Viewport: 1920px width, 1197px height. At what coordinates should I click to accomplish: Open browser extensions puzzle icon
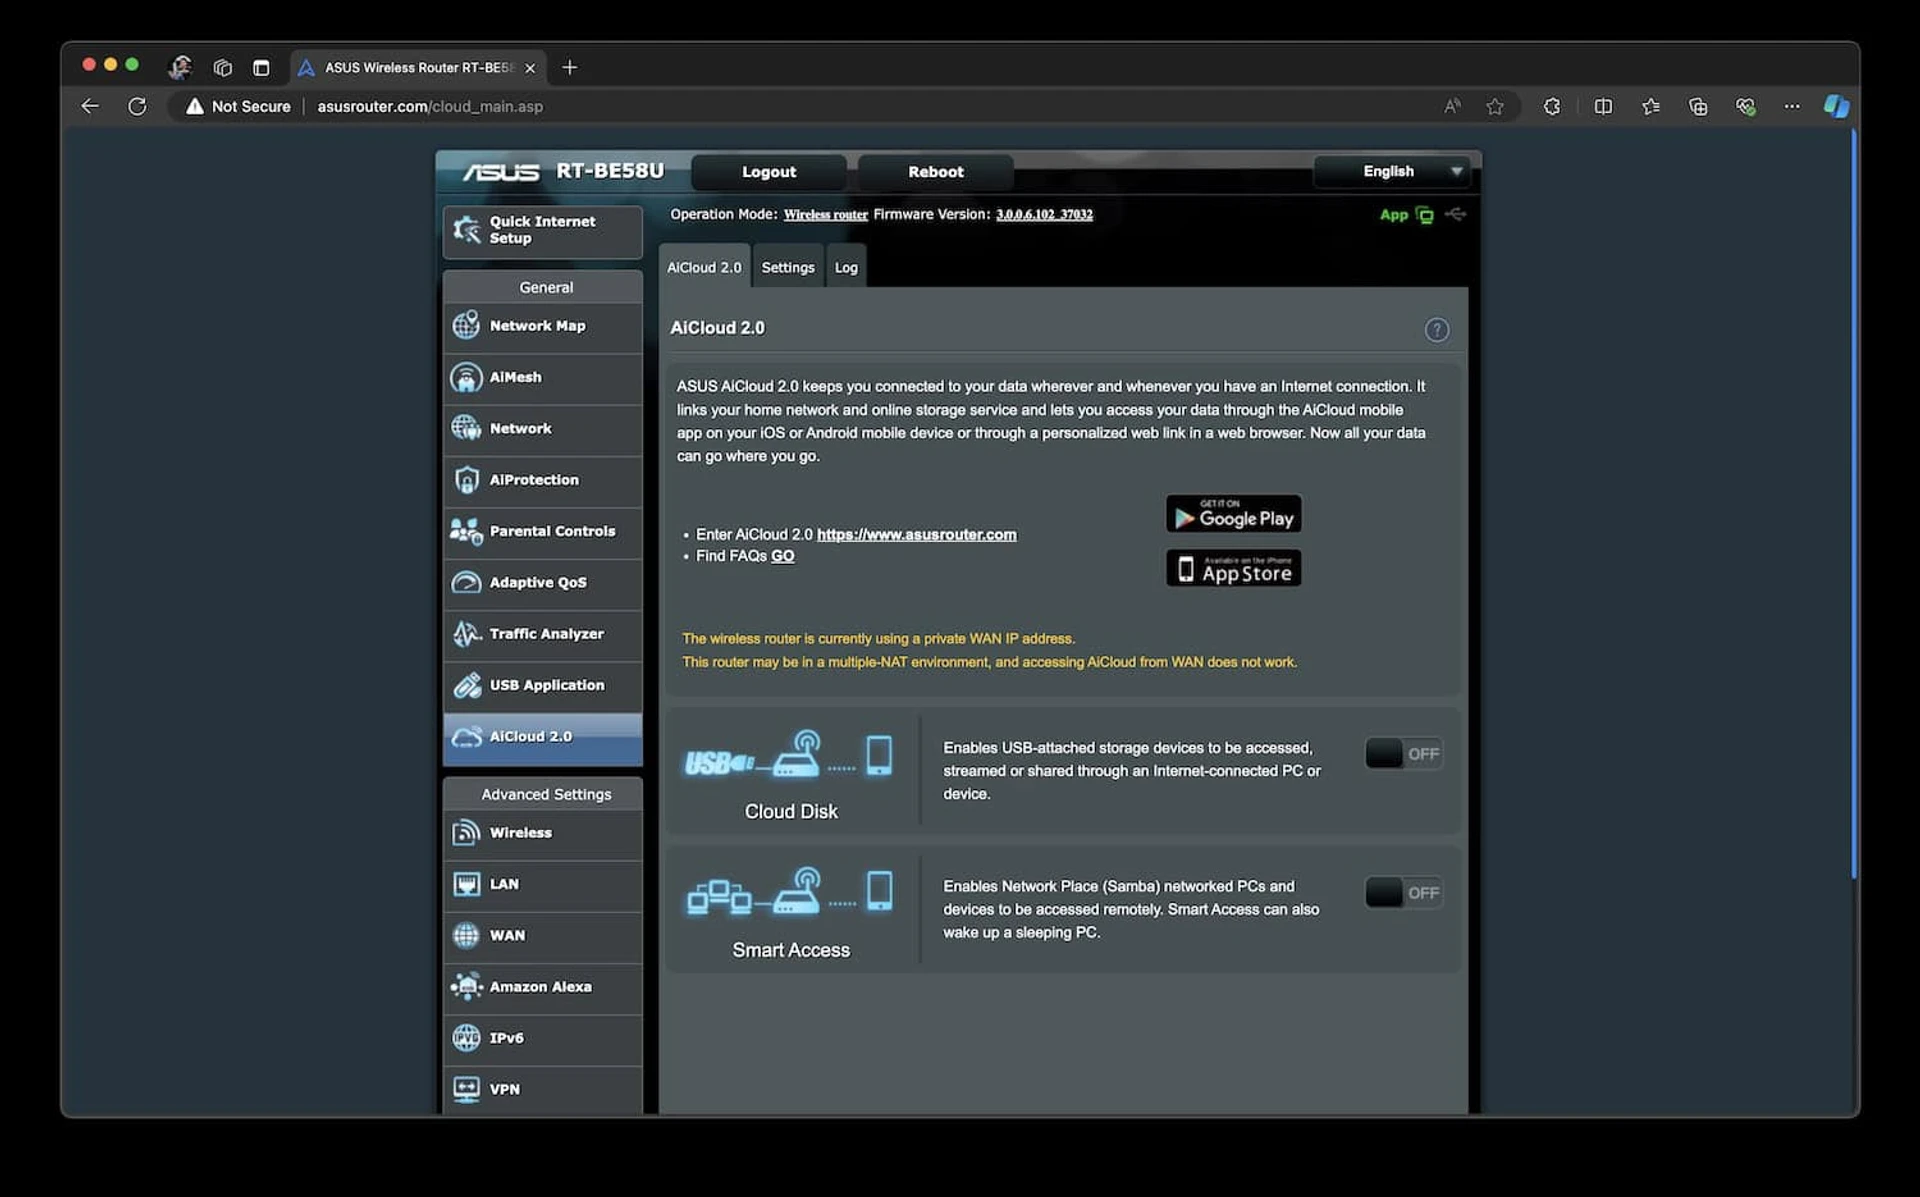pos(1552,106)
